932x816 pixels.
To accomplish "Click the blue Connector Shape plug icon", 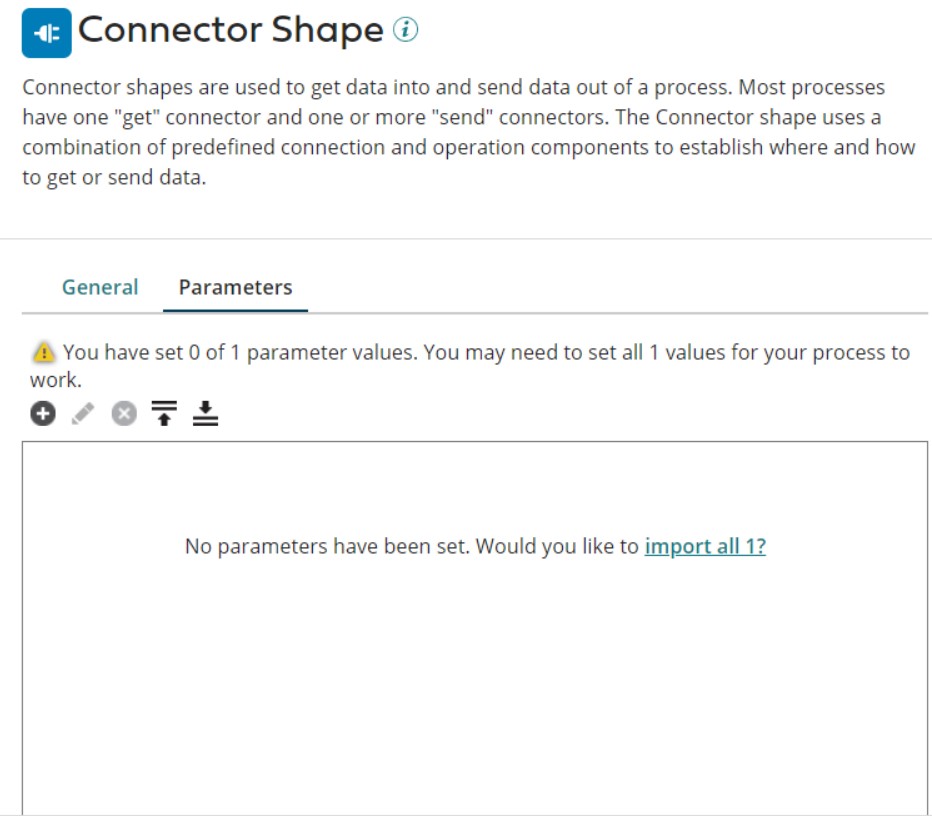I will 46,33.
